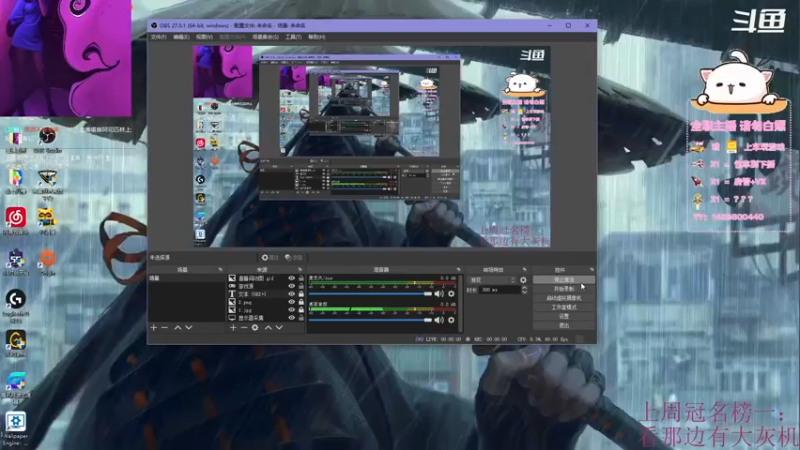Toggle the lock on the 1.jpg source
Screen dimensions: 800x450
point(301,310)
